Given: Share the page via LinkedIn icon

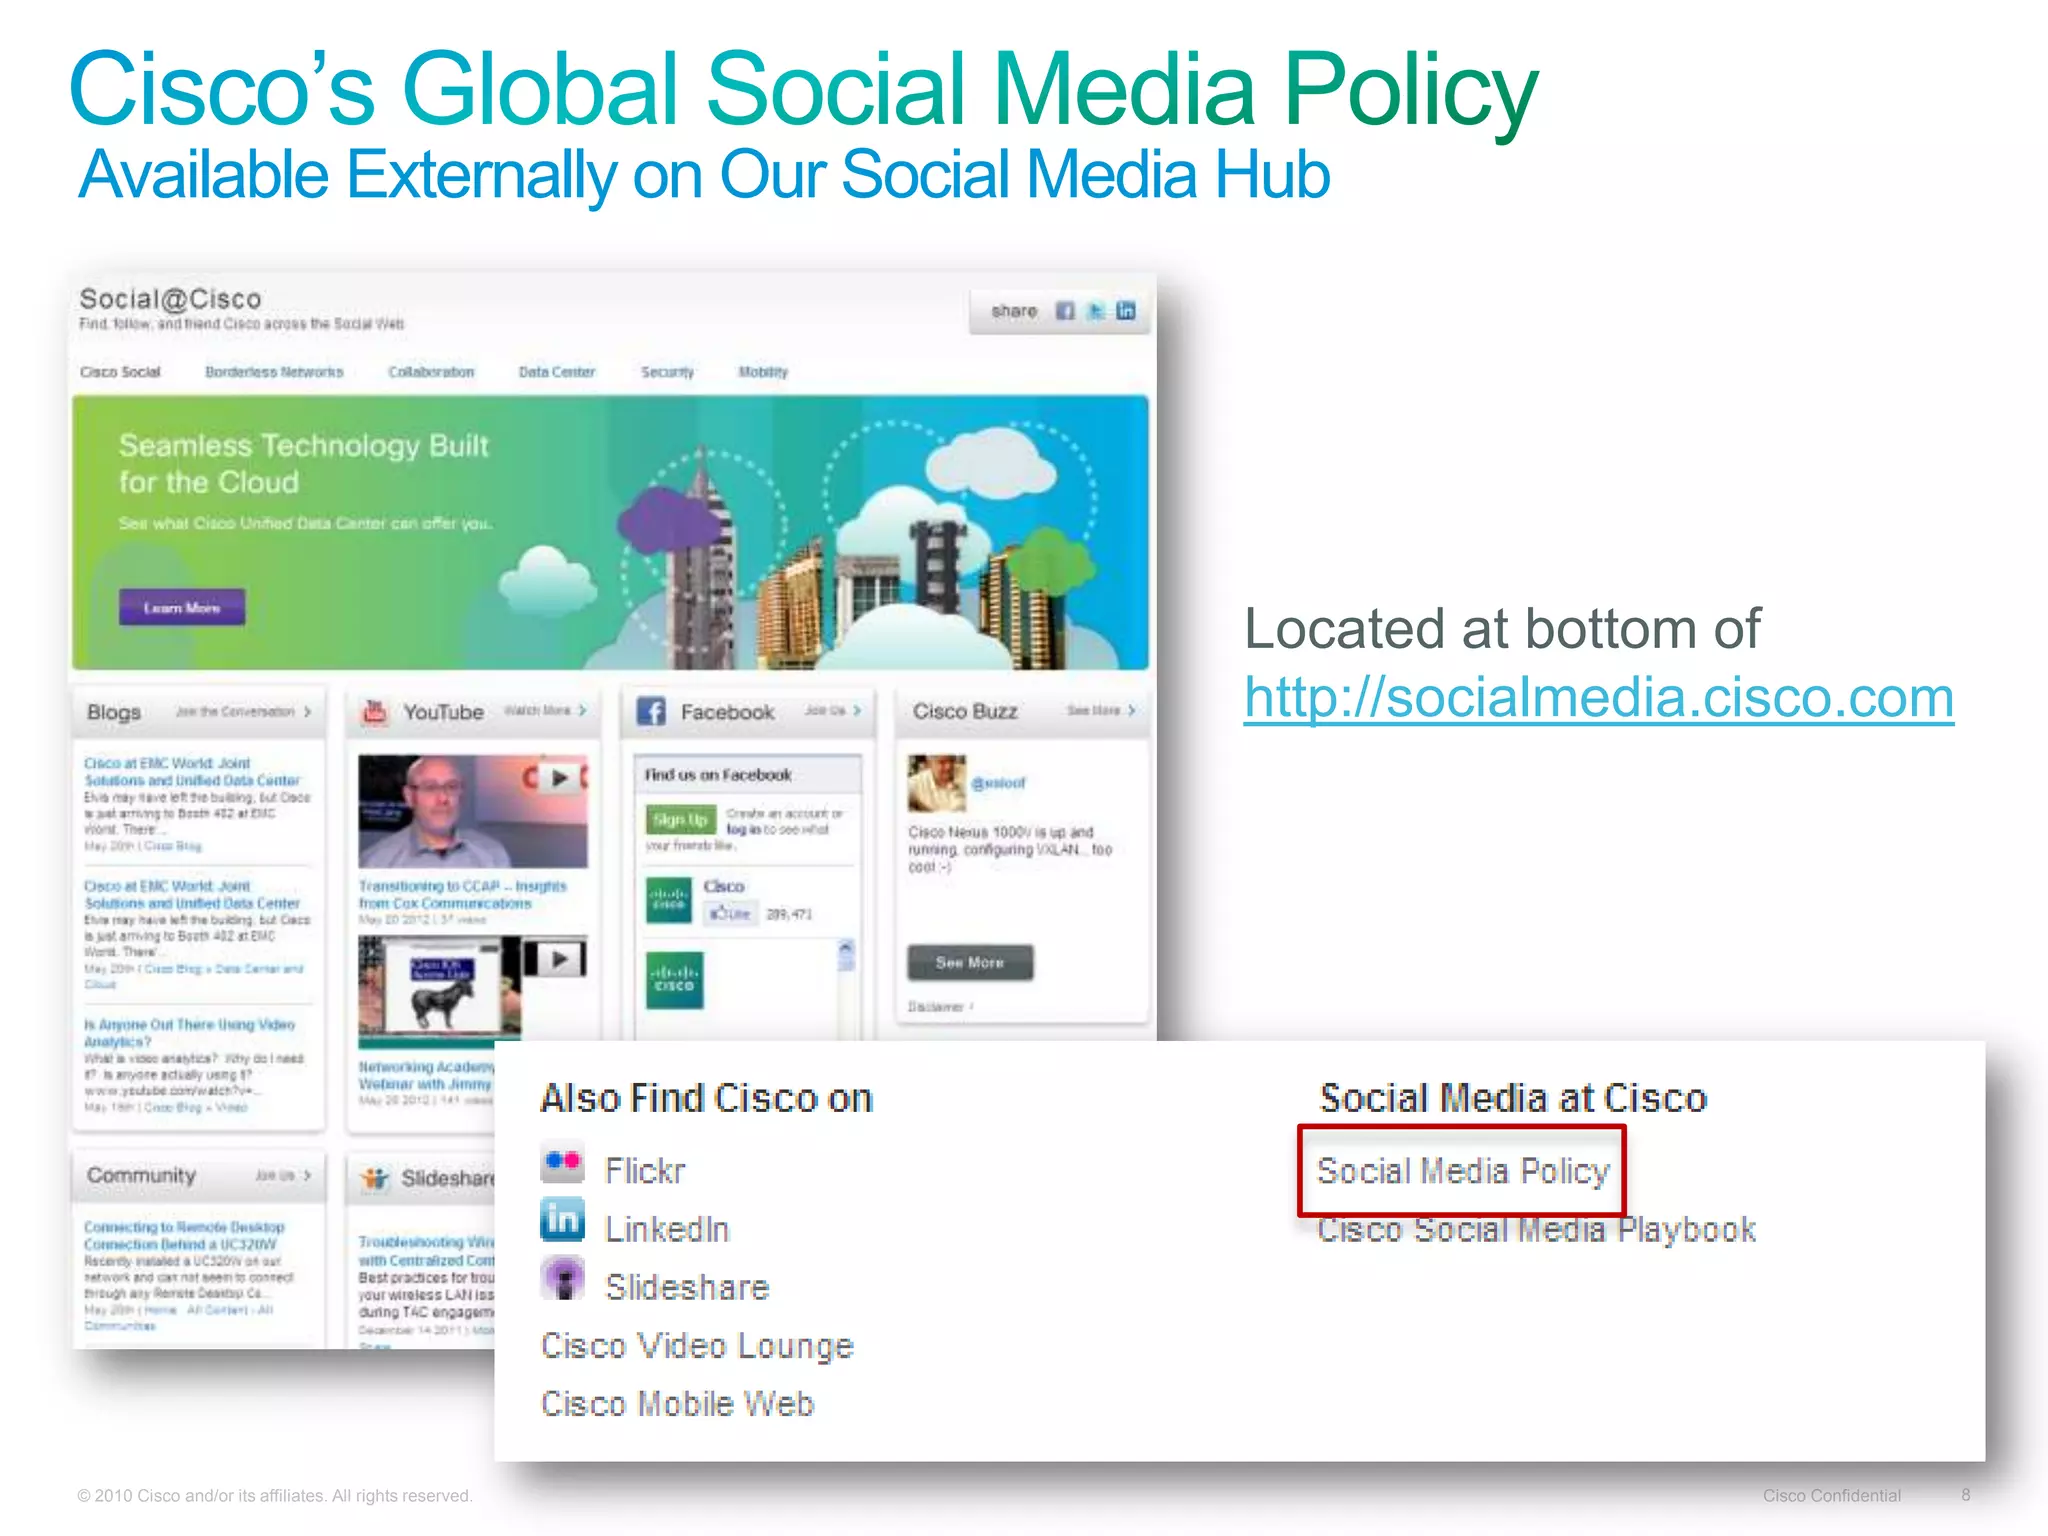Looking at the screenshot, I should (1126, 311).
